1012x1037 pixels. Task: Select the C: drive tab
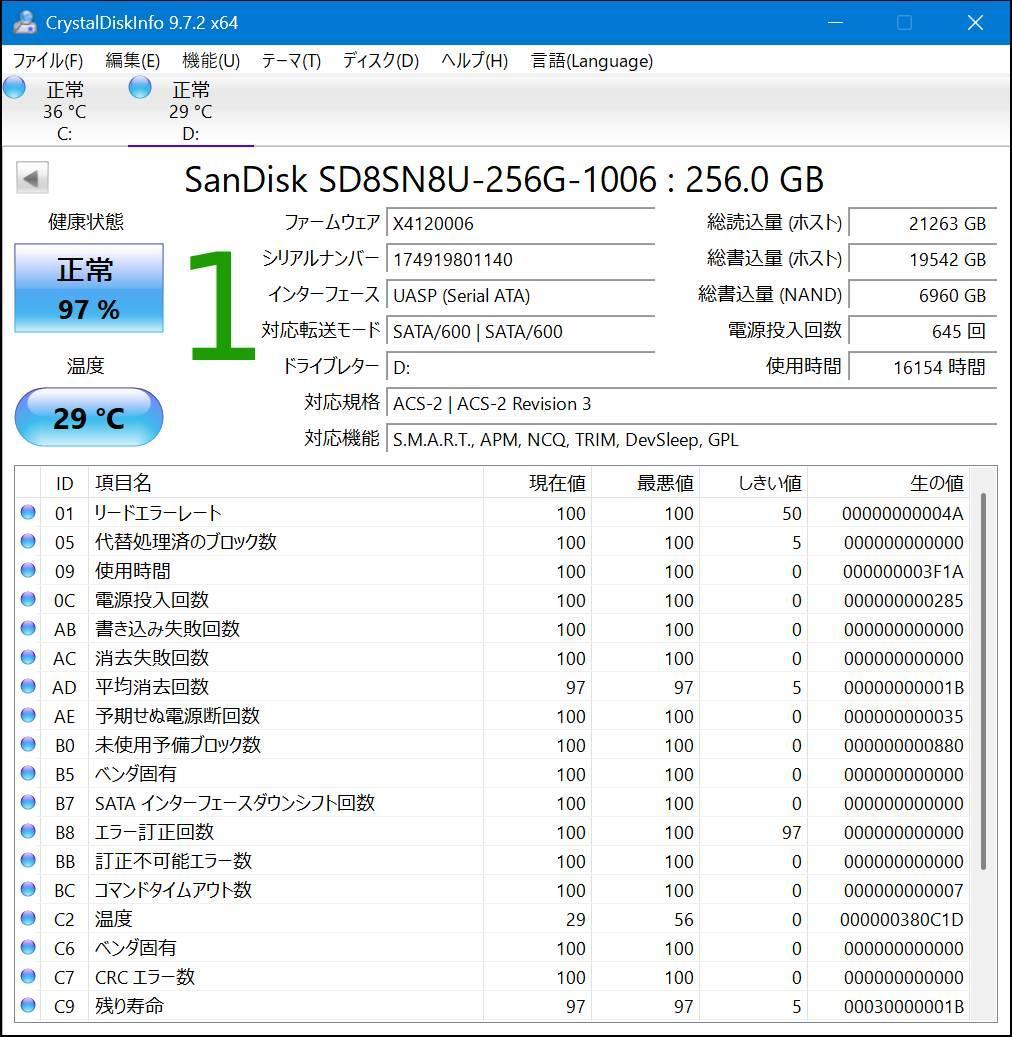(64, 110)
